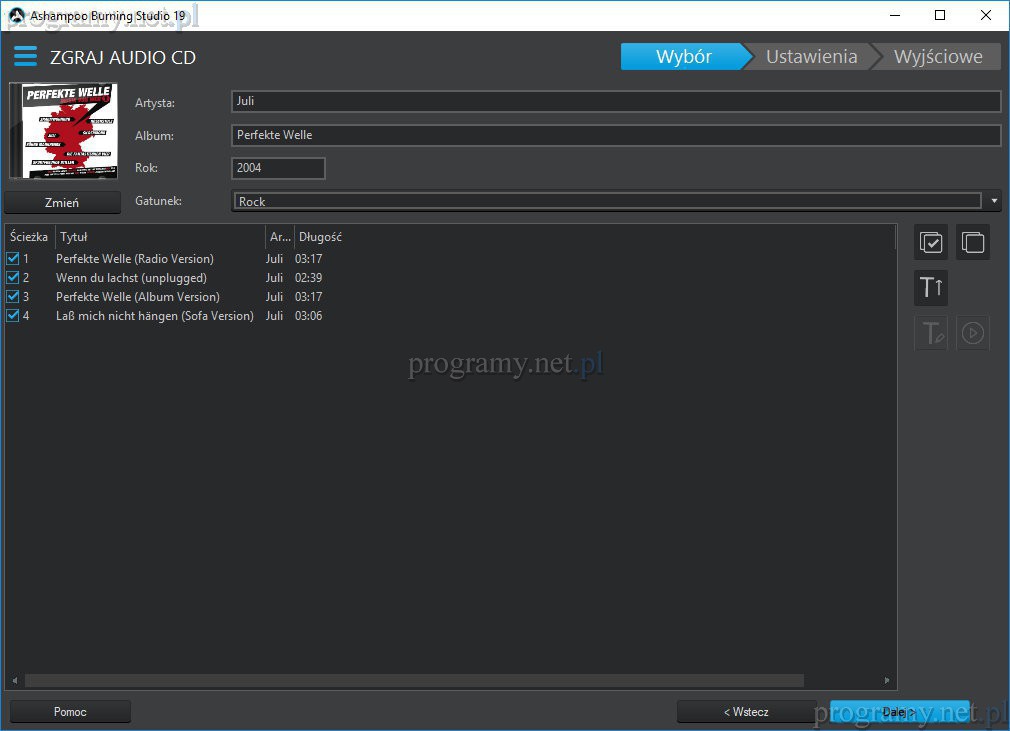The width and height of the screenshot is (1010, 731).
Task: Click the edit track title icon
Action: [x=931, y=333]
